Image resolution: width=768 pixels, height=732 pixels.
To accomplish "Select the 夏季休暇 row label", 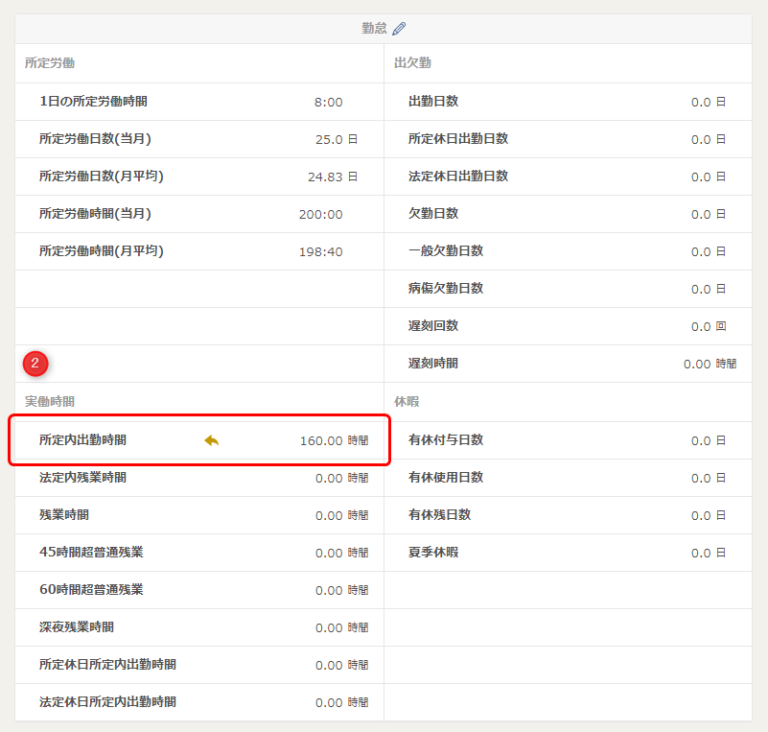I will pos(433,552).
